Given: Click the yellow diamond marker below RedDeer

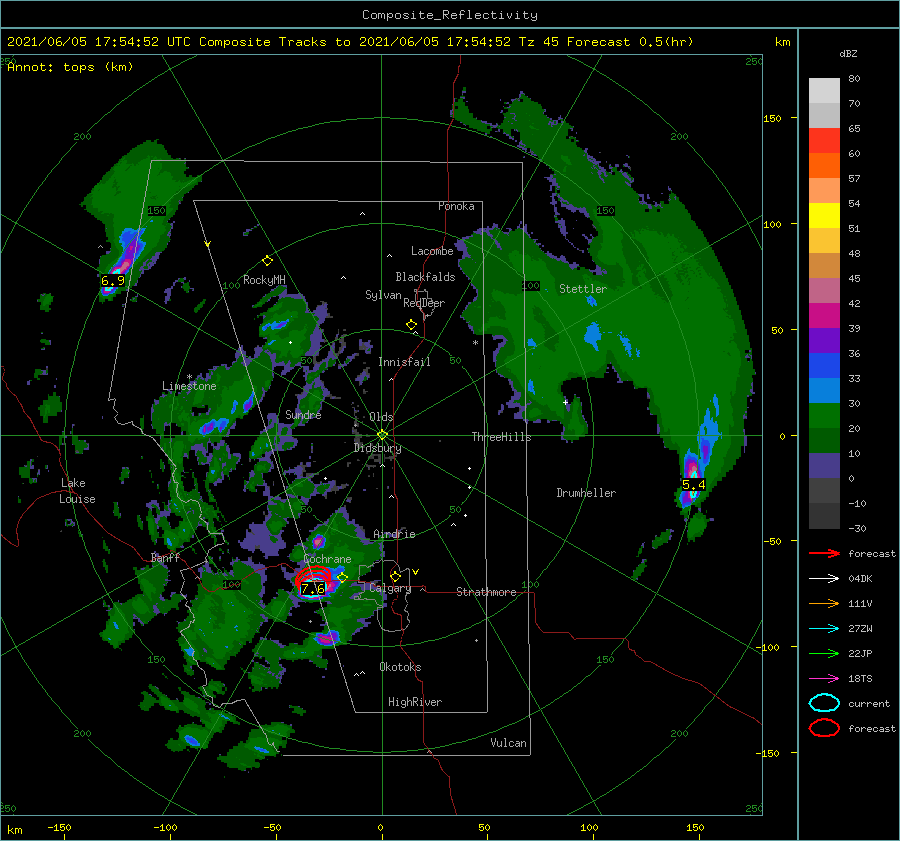Looking at the screenshot, I should tap(411, 325).
